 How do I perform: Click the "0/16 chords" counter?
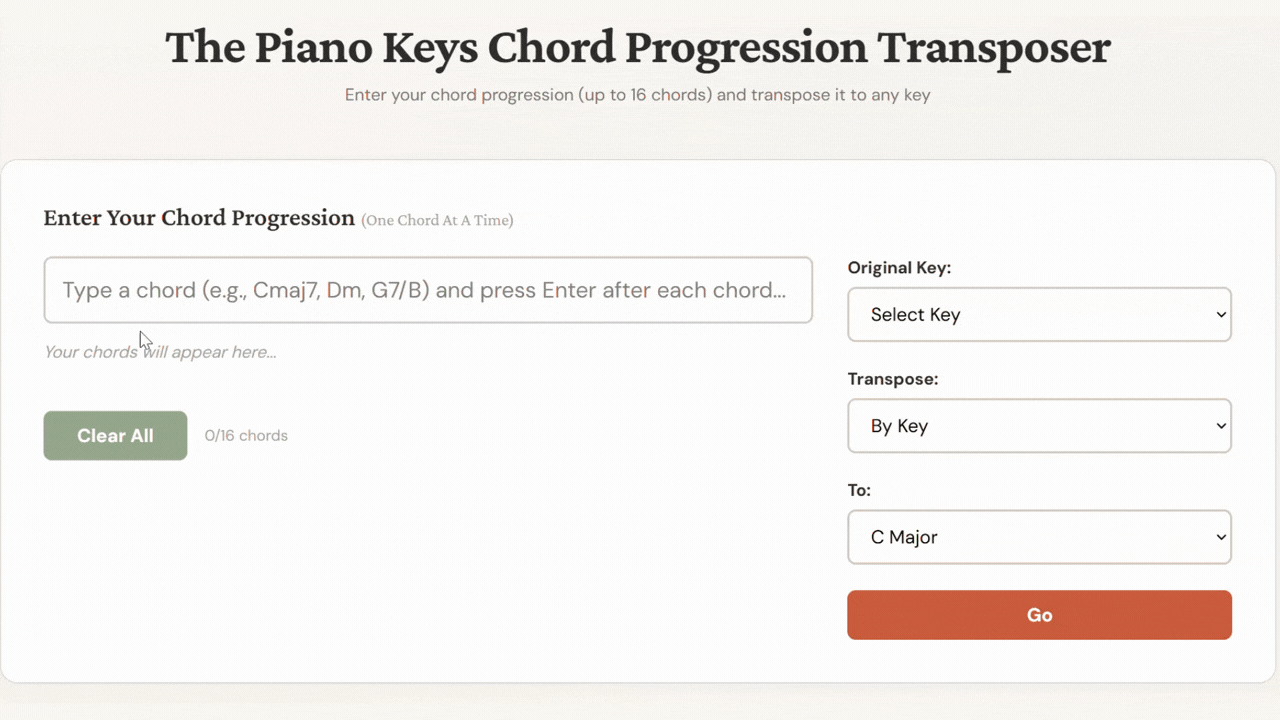(246, 436)
